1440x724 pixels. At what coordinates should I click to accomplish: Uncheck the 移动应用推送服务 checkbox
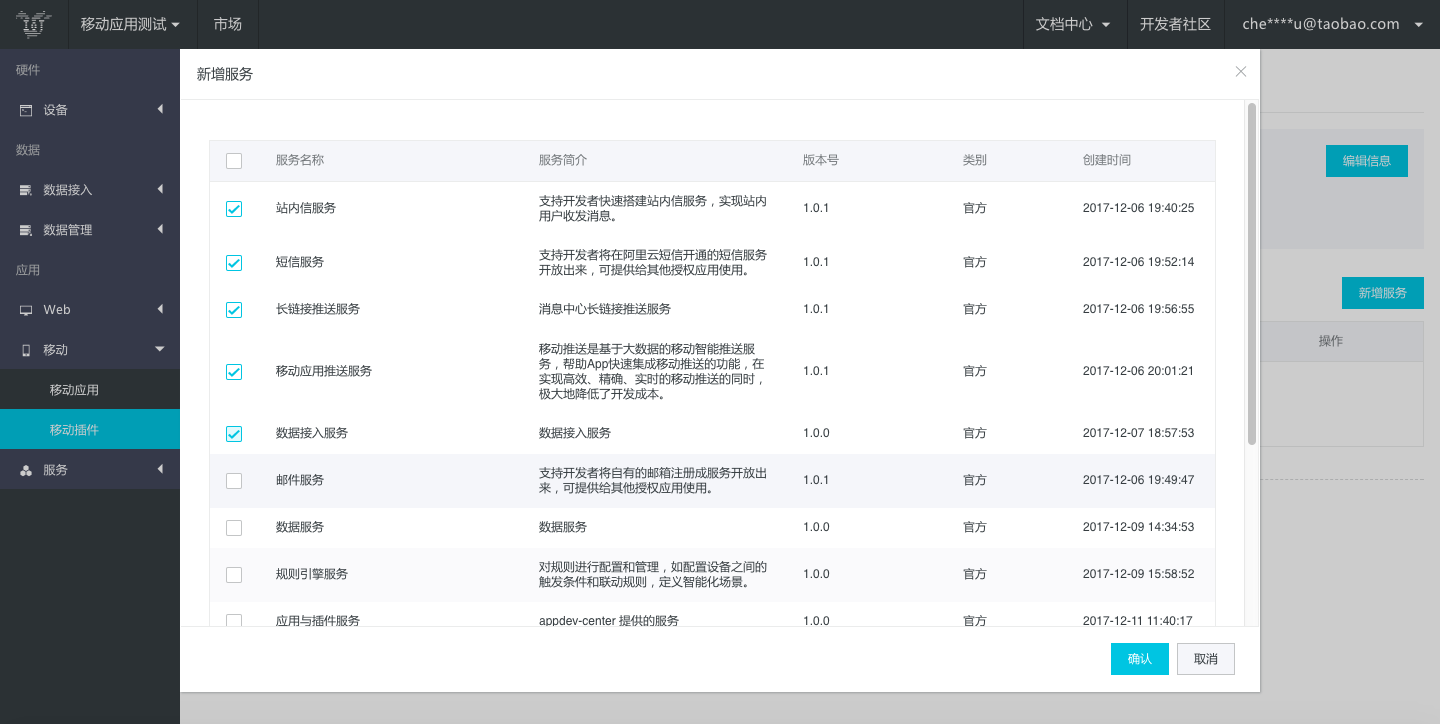(x=234, y=372)
